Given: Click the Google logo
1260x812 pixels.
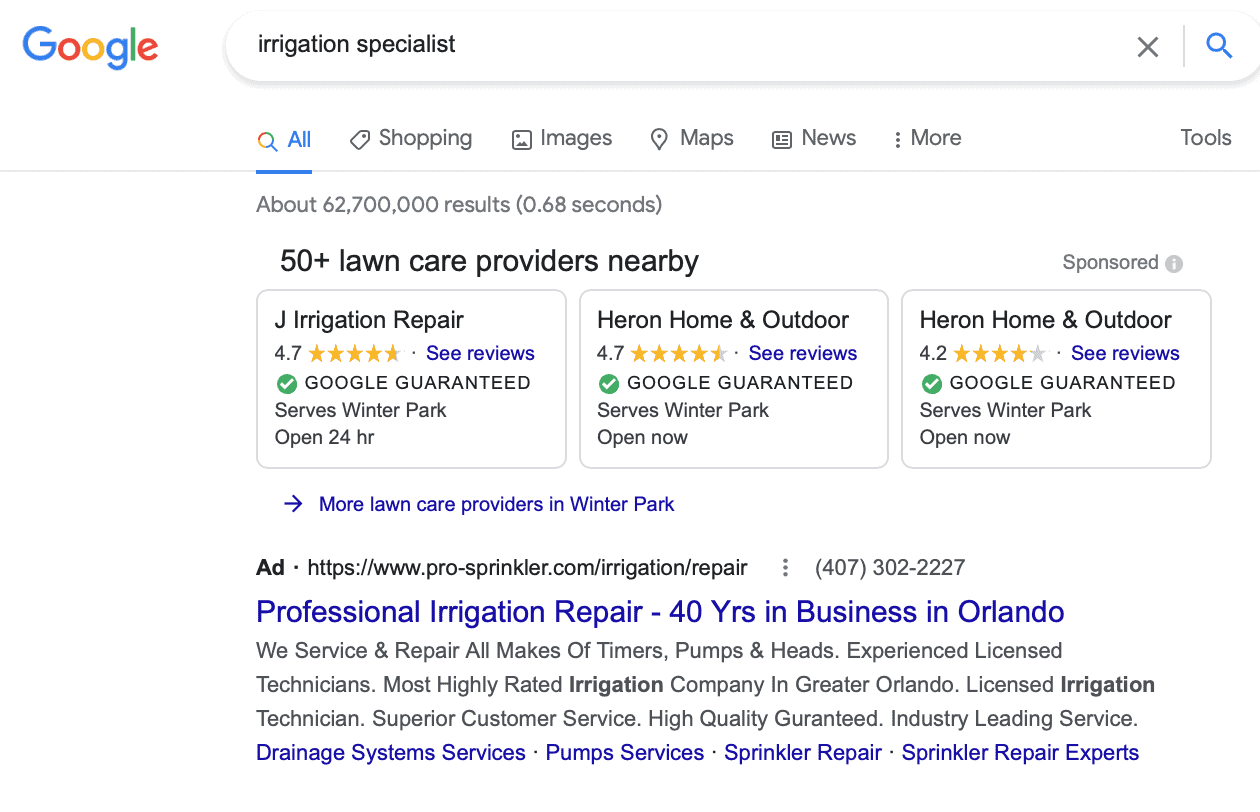Looking at the screenshot, I should (90, 47).
